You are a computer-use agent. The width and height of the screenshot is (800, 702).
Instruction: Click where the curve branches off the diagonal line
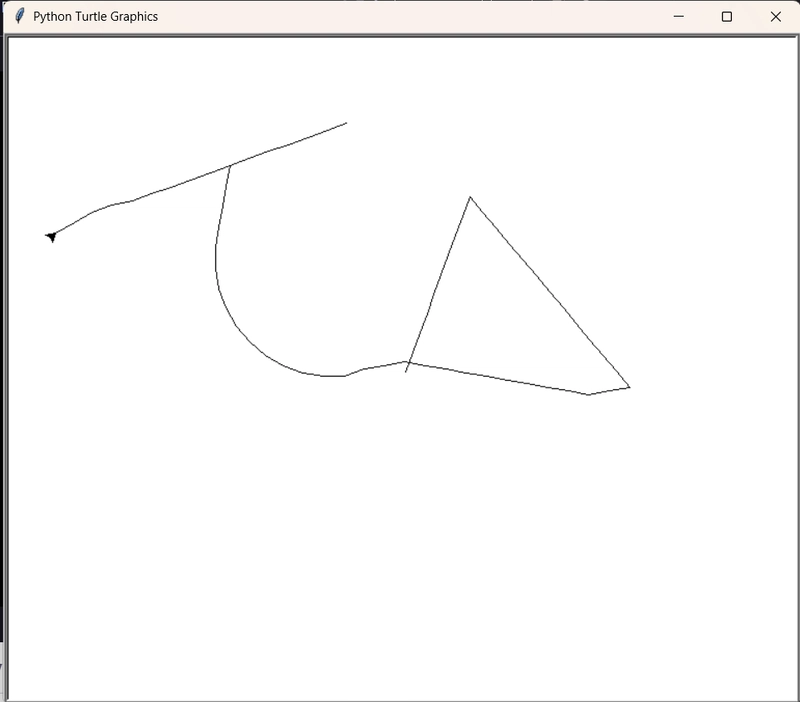coord(230,165)
